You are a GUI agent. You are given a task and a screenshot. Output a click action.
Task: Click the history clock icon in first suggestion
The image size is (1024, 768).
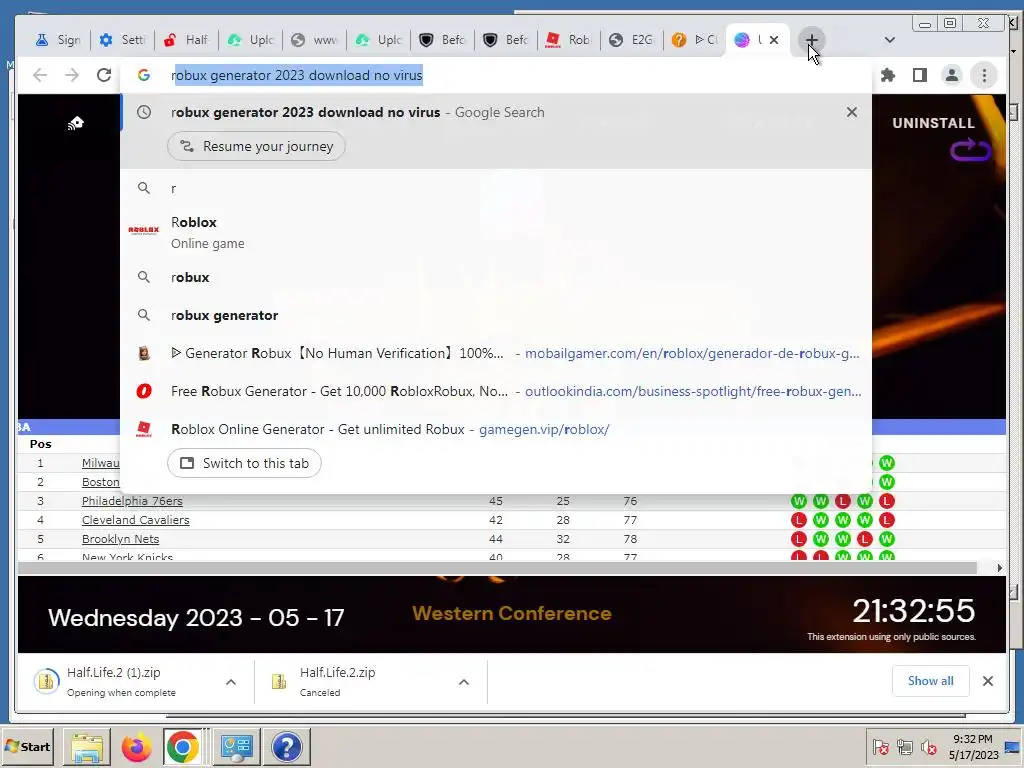[x=144, y=112]
